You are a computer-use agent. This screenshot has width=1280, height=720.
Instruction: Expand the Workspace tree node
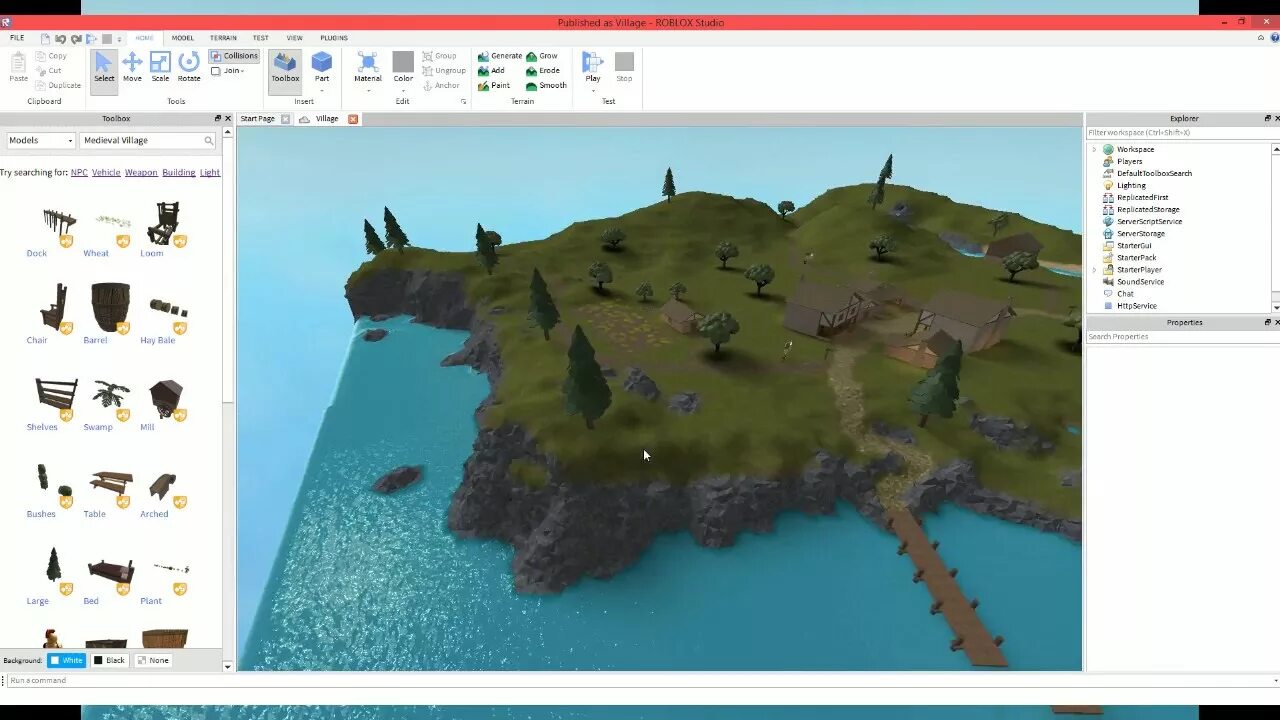click(1094, 149)
